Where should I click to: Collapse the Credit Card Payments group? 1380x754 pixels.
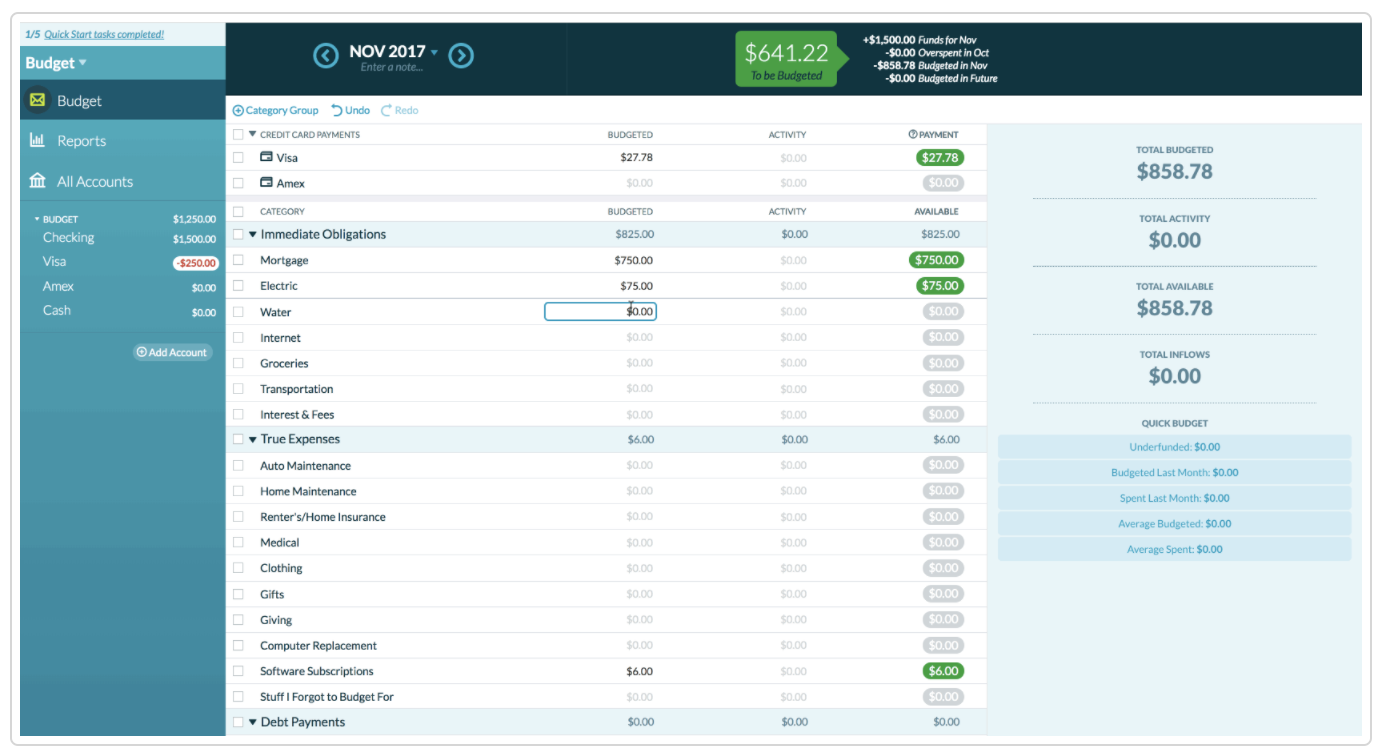point(253,134)
